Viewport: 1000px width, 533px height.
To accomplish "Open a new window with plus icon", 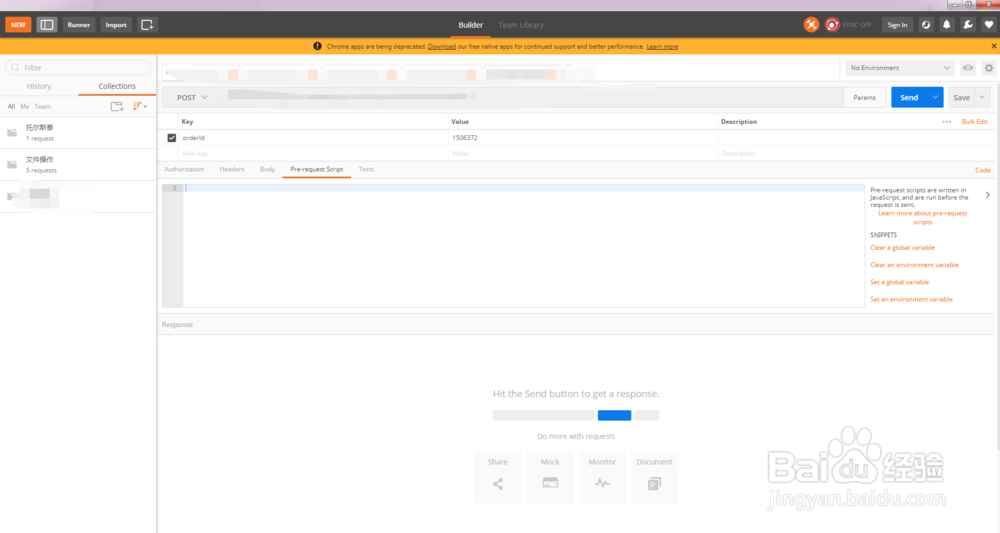I will point(147,25).
